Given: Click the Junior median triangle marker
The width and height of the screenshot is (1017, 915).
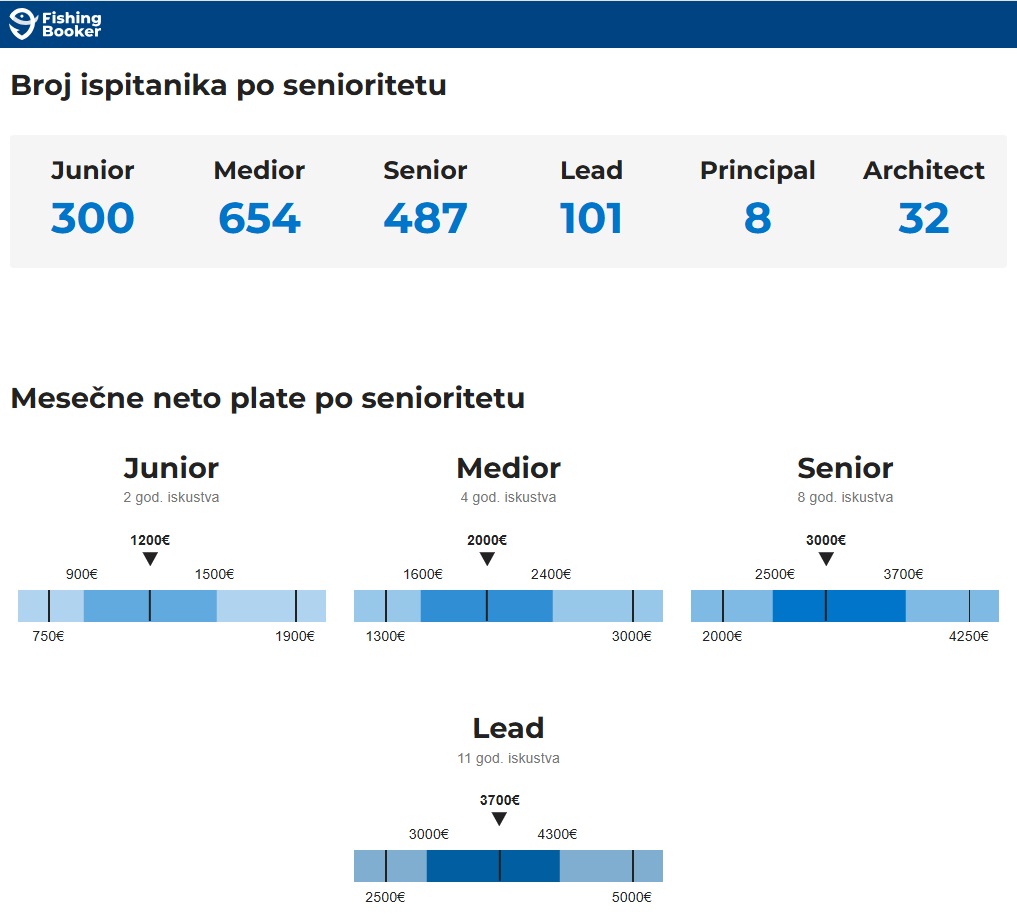Looking at the screenshot, I should 150,559.
